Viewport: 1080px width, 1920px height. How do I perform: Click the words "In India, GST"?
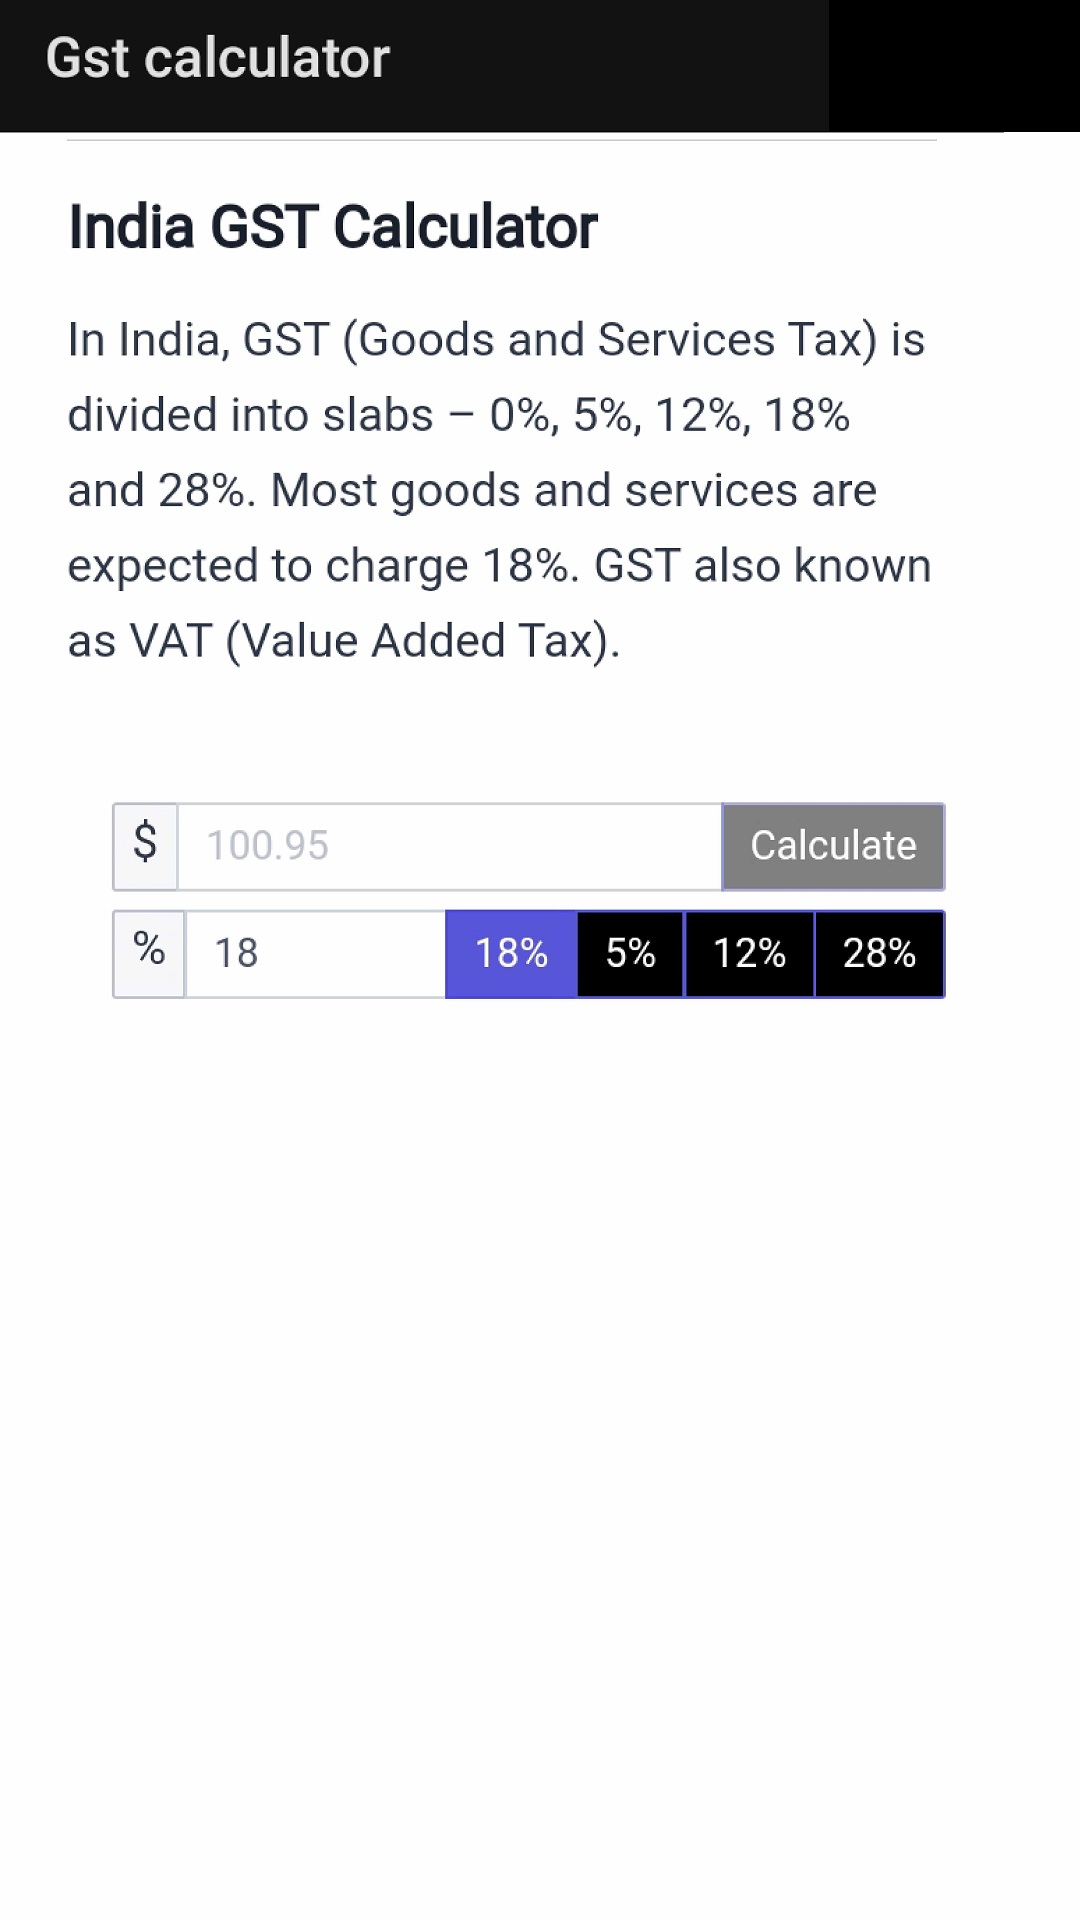pos(198,340)
